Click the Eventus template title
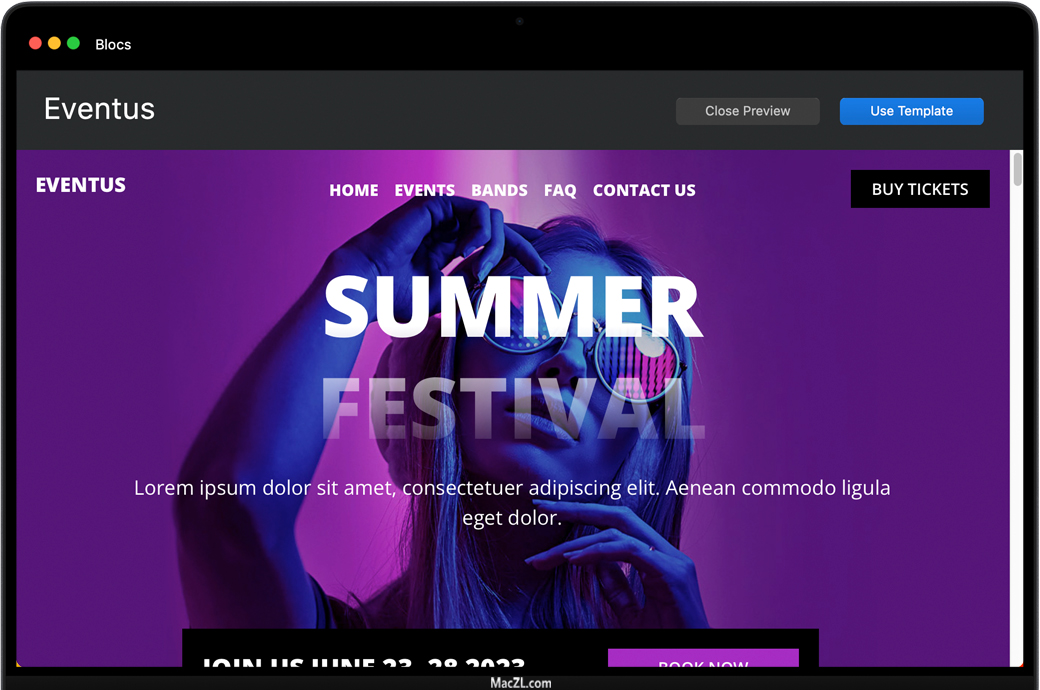The width and height of the screenshot is (1040, 690). pos(99,109)
